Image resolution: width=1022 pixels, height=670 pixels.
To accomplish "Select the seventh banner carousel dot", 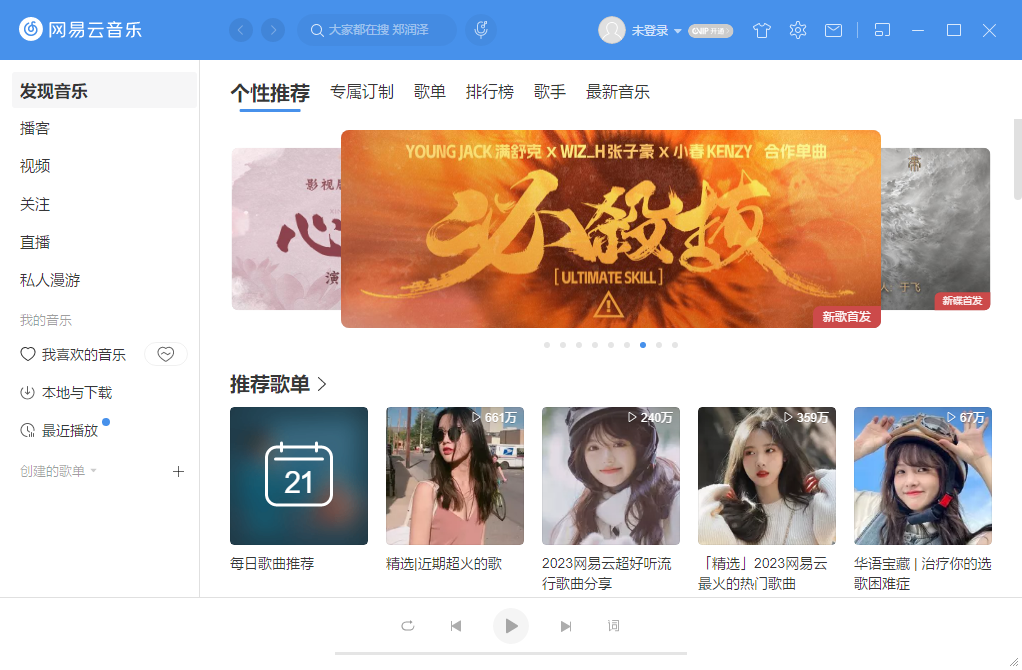I will (643, 345).
